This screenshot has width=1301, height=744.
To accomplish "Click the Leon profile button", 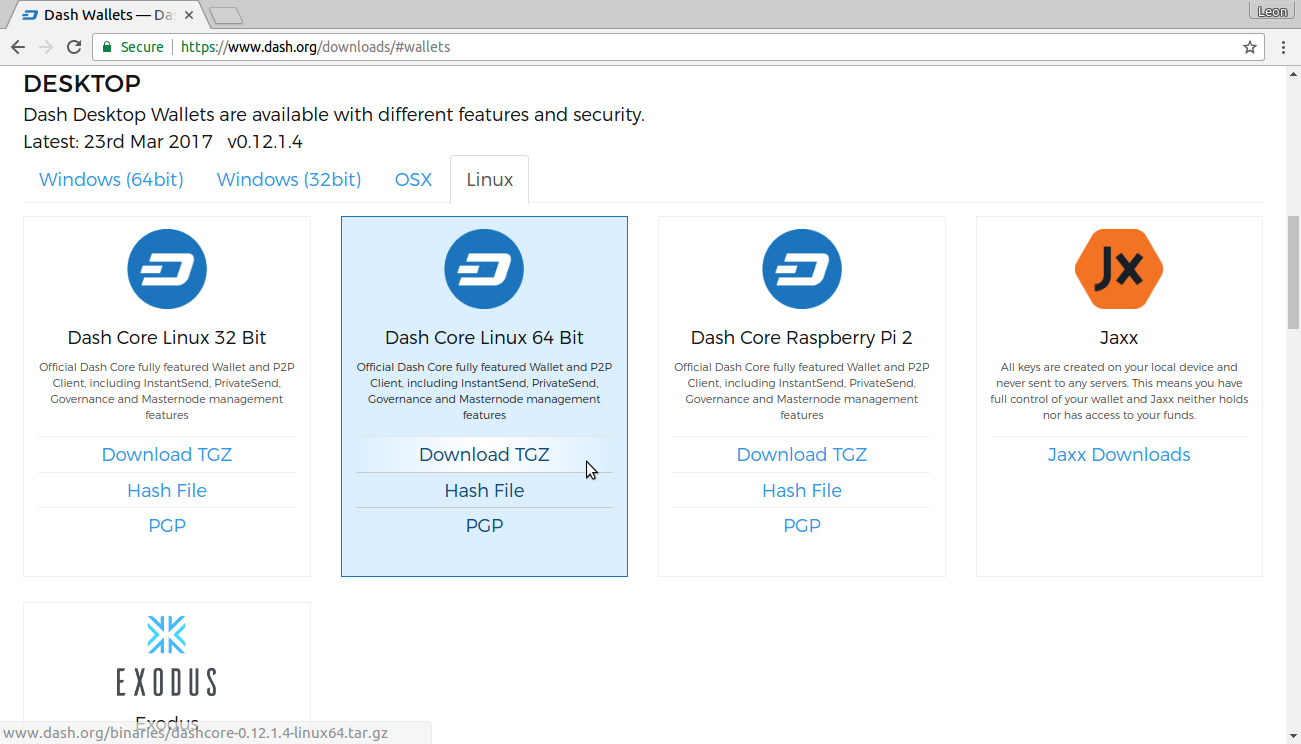I will (1272, 11).
